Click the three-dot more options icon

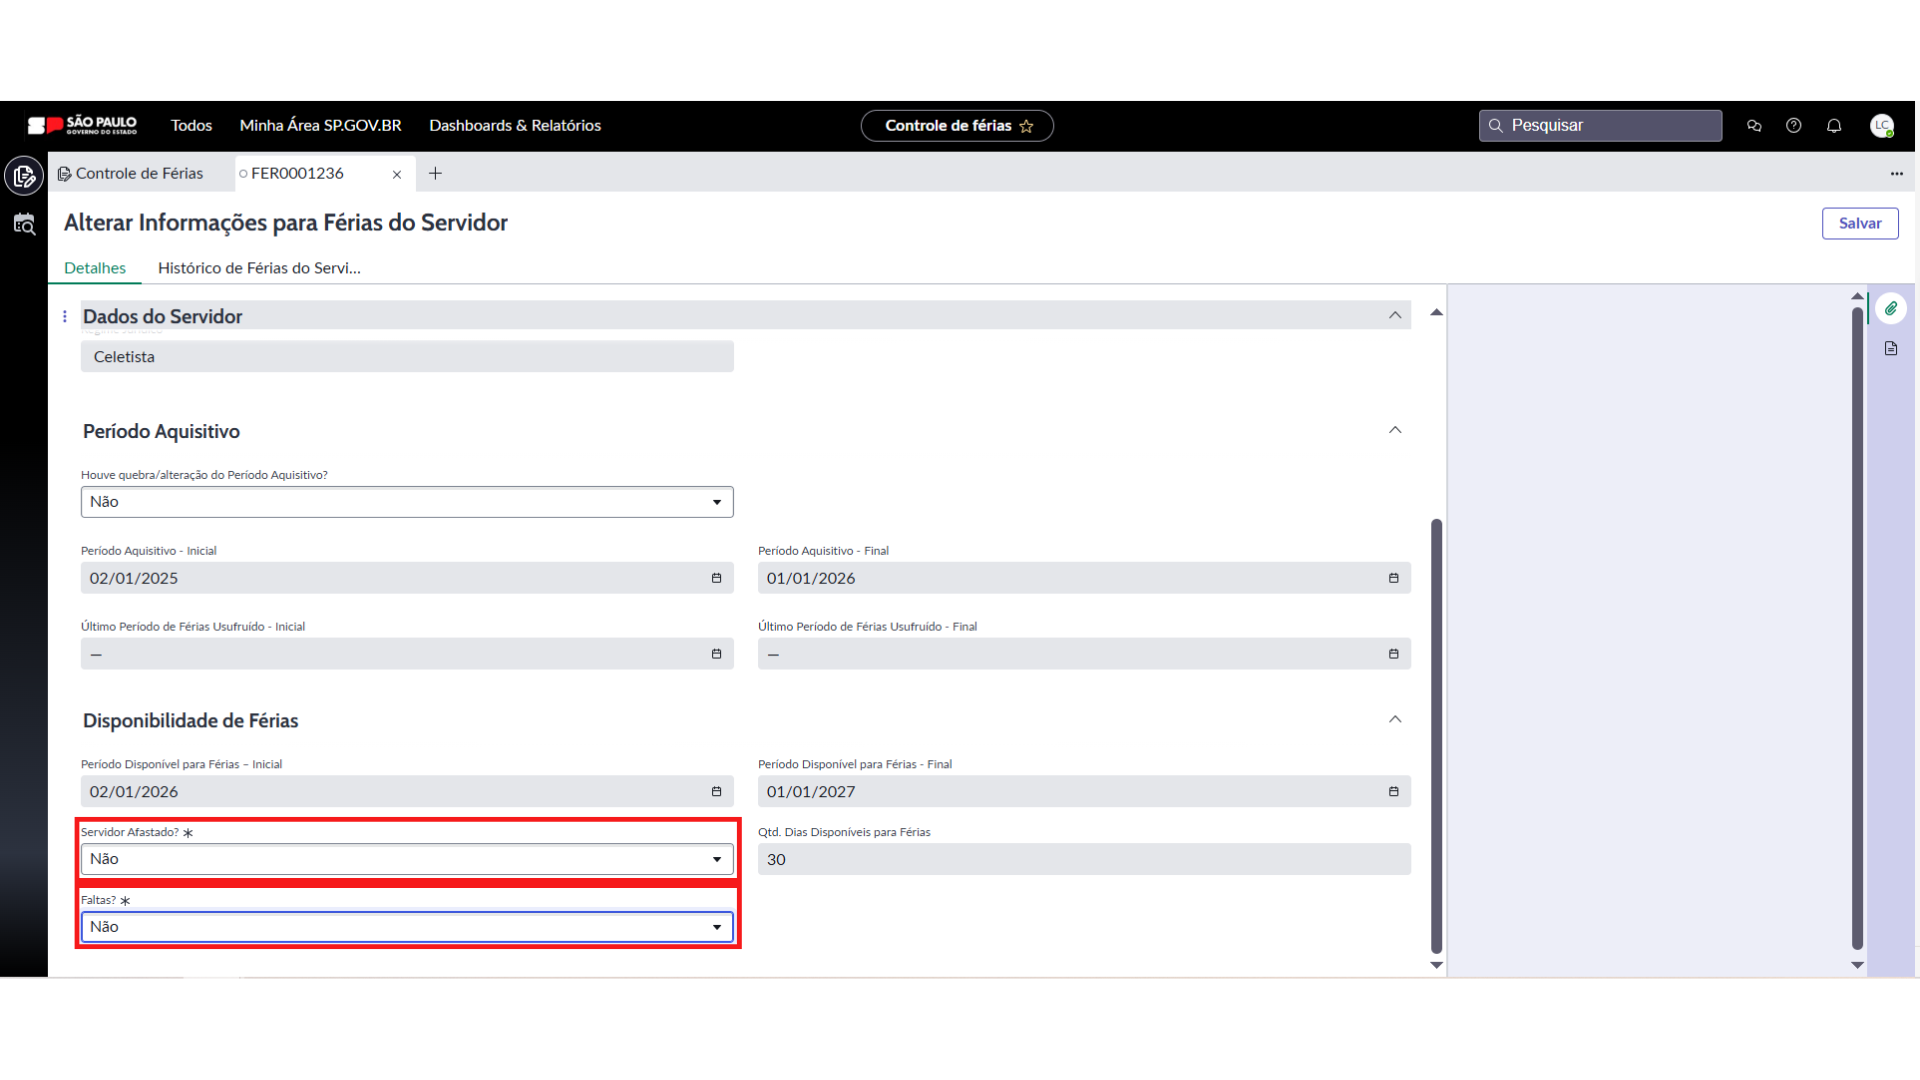tap(1897, 174)
